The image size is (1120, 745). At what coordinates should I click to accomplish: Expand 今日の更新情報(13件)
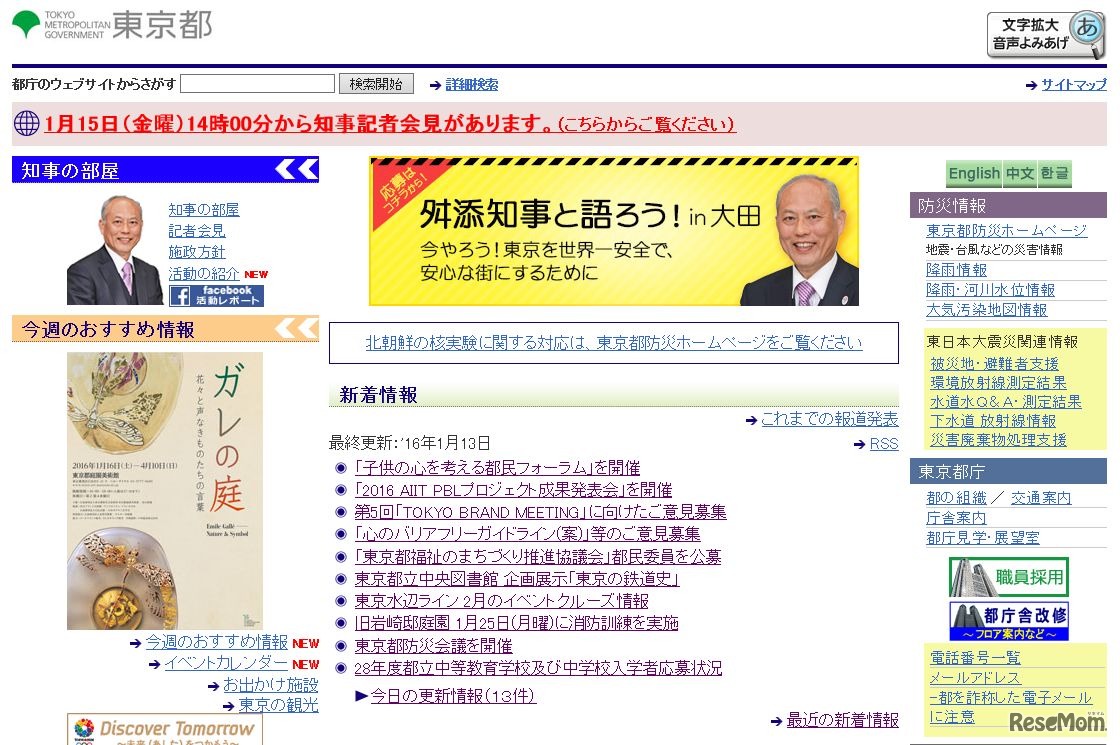[x=453, y=695]
